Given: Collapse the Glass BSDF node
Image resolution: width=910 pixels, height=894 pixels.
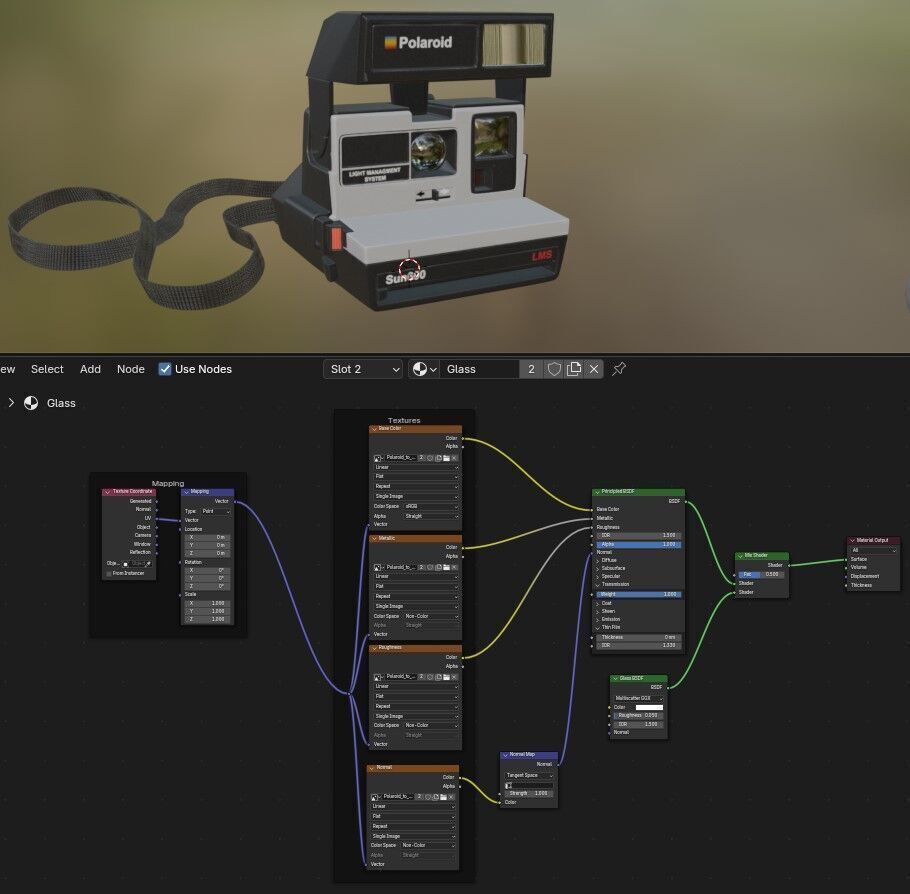Looking at the screenshot, I should 615,679.
